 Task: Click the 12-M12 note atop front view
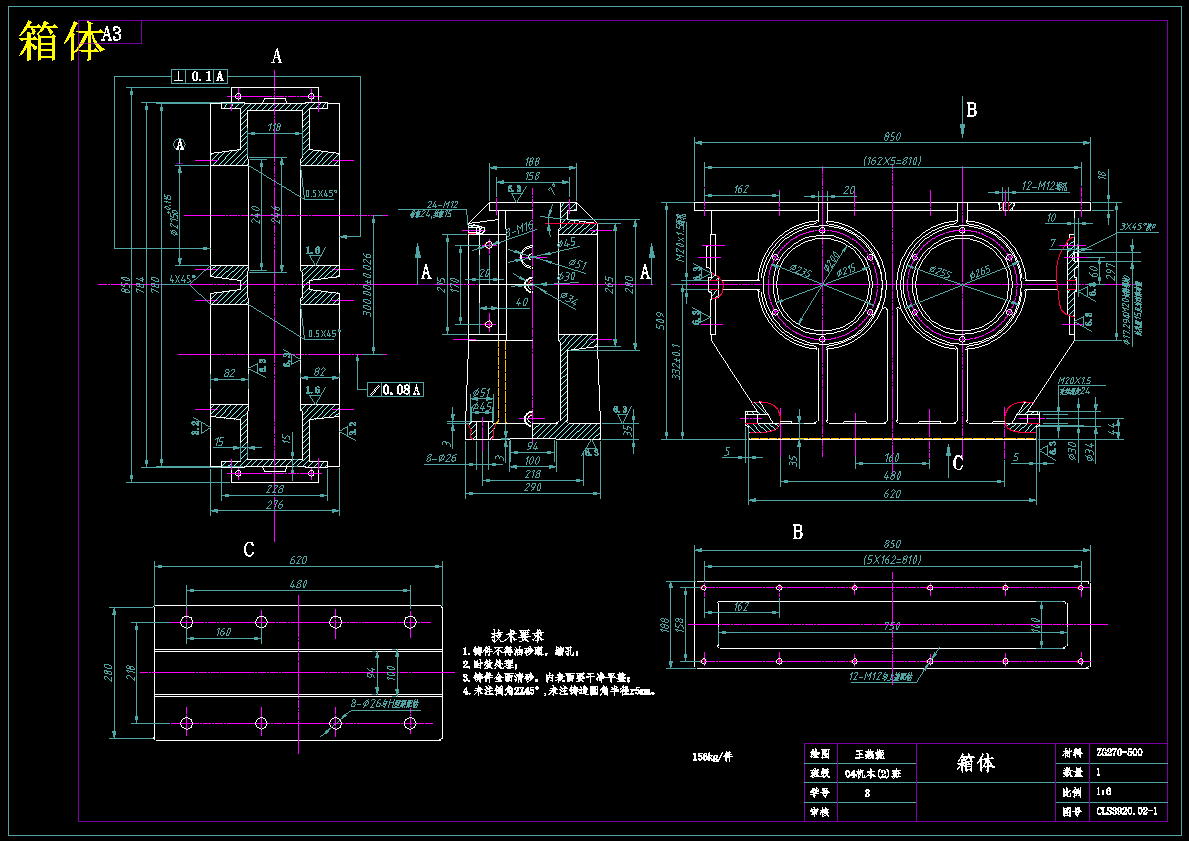pos(1043,185)
